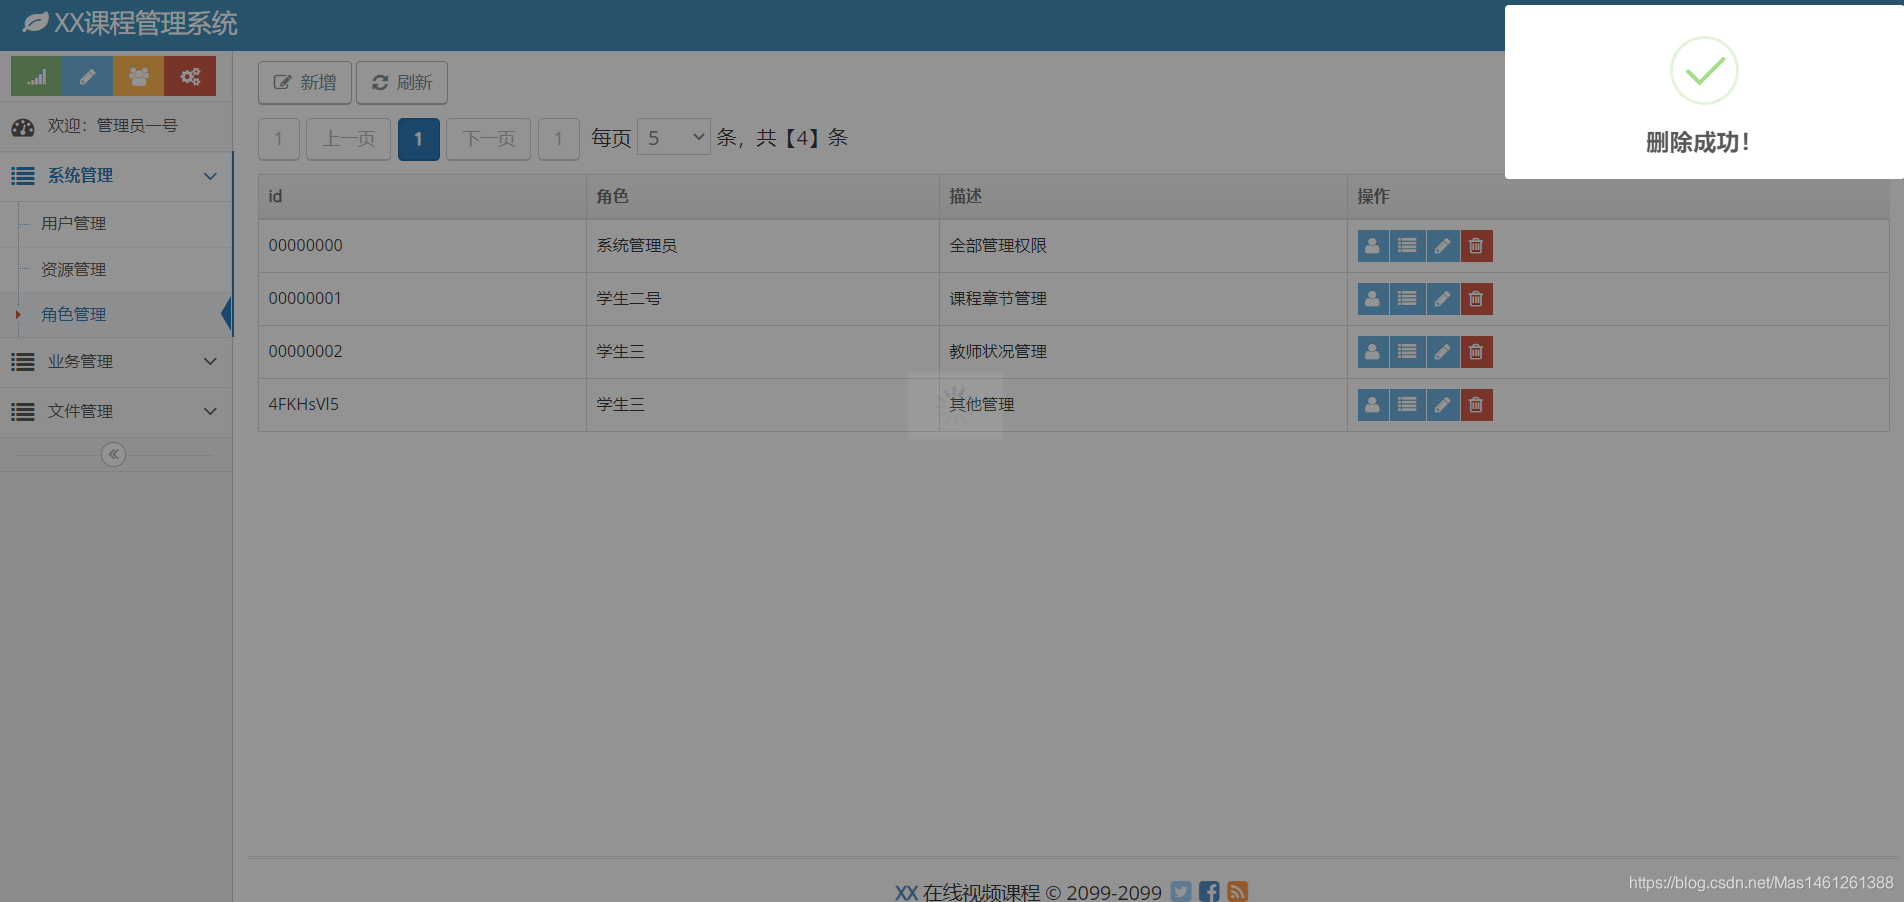Click the XX课程管理系统 header title

click(146, 23)
